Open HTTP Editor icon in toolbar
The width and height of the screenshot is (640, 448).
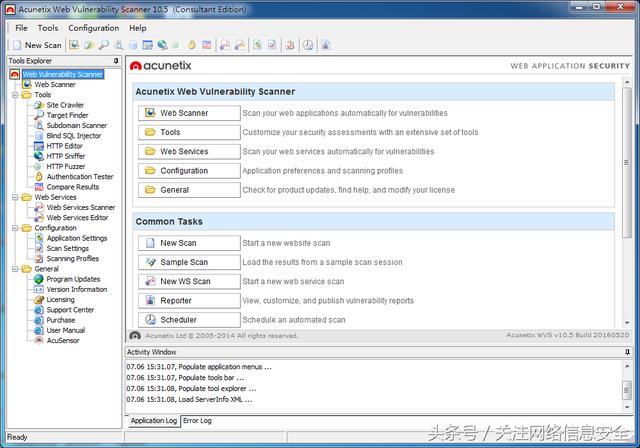coord(147,45)
